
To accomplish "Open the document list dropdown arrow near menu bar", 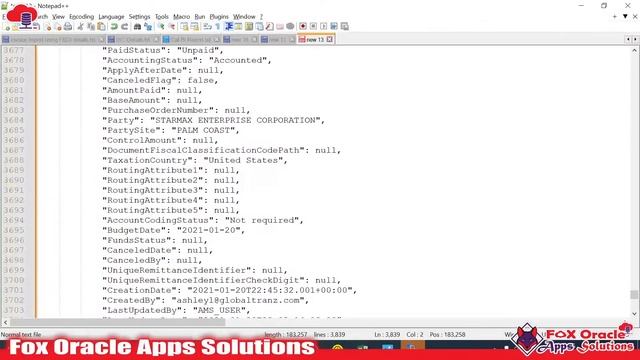I will coord(625,17).
